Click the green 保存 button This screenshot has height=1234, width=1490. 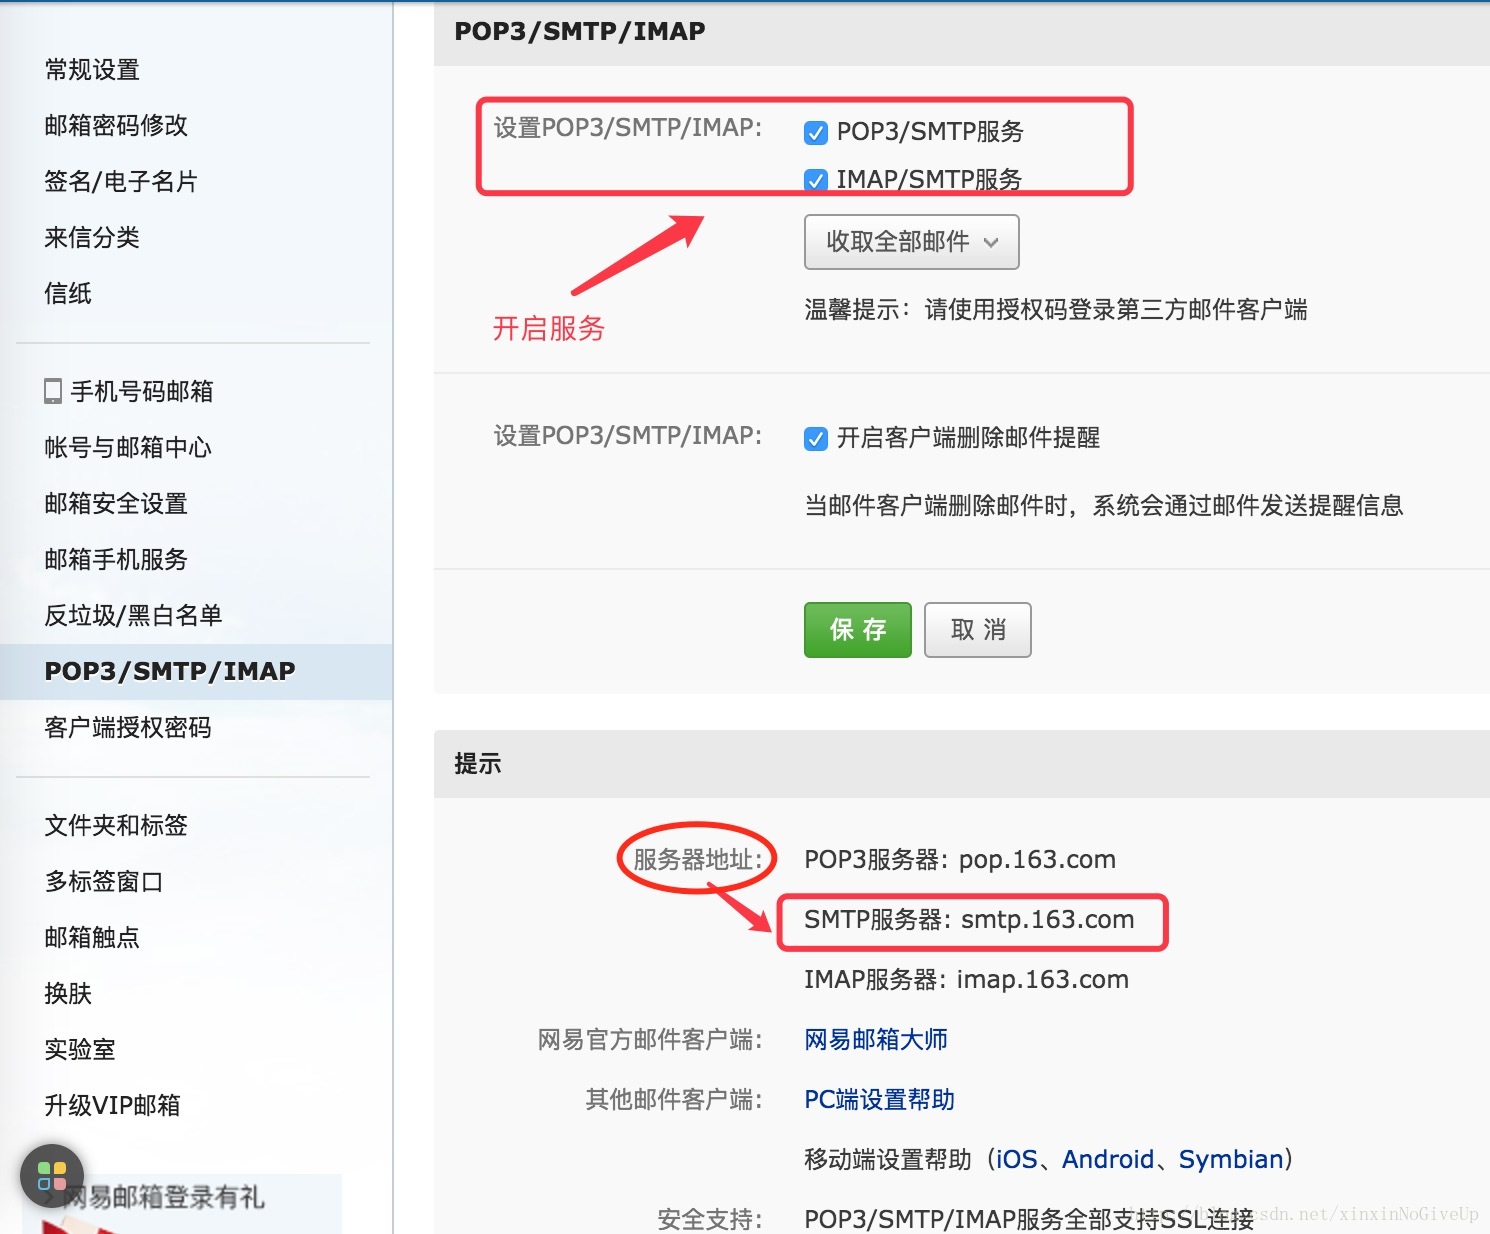858,630
